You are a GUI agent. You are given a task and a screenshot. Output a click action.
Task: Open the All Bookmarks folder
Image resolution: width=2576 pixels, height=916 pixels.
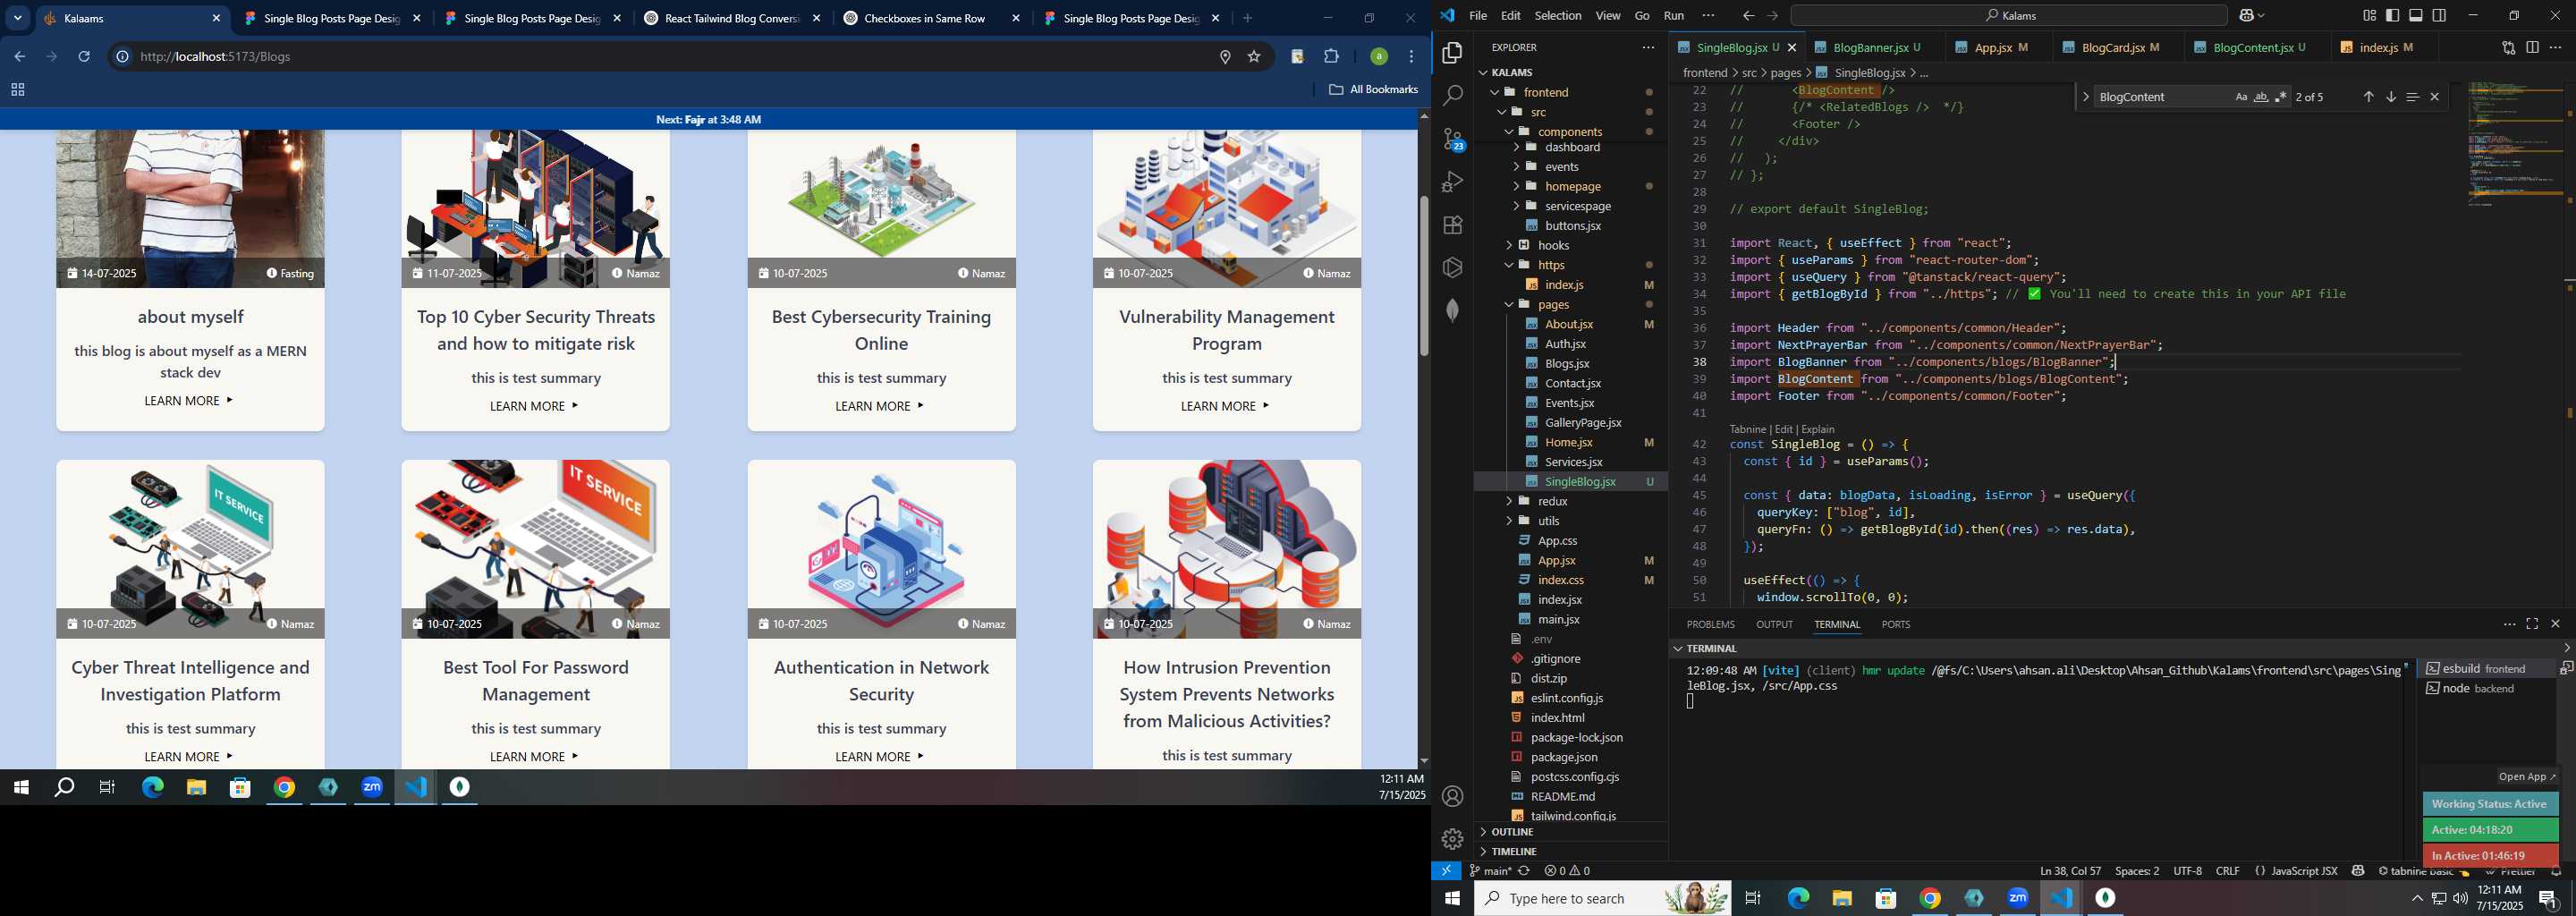click(x=1373, y=90)
